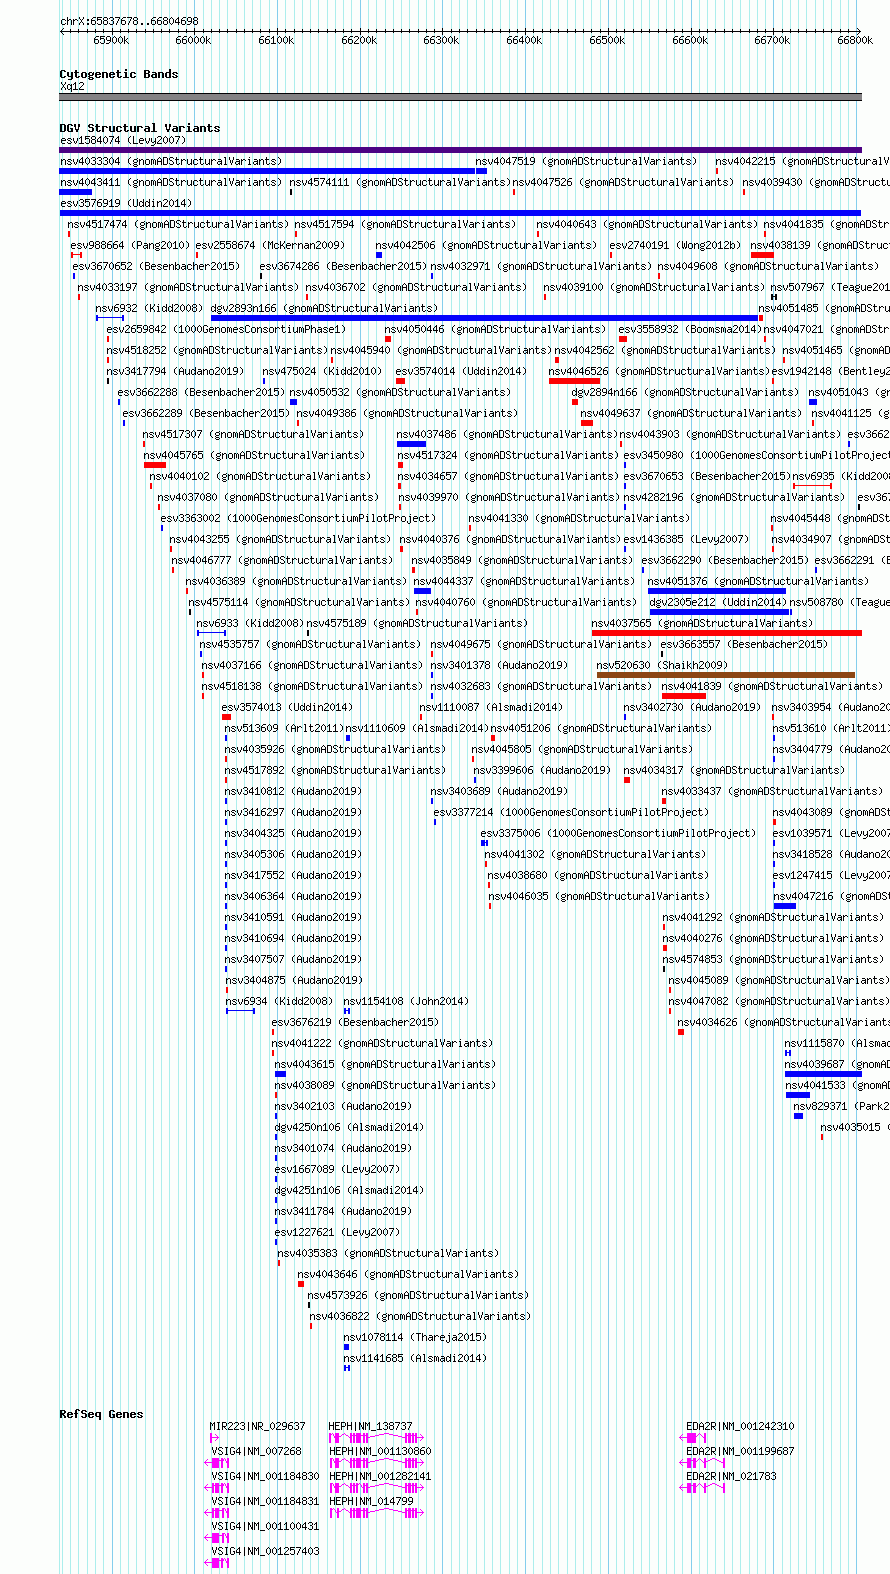The height and width of the screenshot is (1574, 890).
Task: Select variant esv2659842 1000Genomes label
Action: click(226, 329)
